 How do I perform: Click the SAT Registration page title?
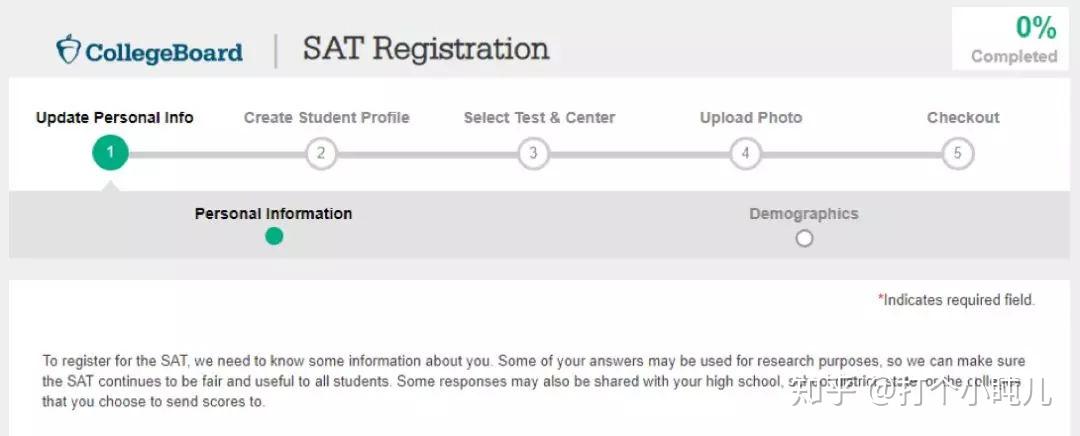[x=426, y=48]
